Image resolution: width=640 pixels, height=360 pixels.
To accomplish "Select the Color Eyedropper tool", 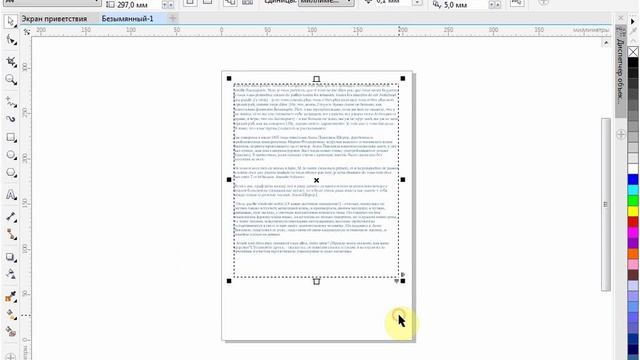I will pyautogui.click(x=11, y=297).
